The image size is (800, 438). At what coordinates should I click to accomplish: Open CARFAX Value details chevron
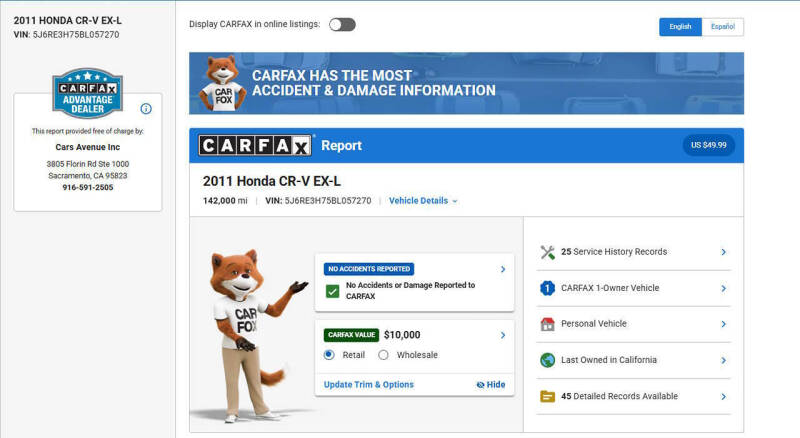(x=503, y=335)
